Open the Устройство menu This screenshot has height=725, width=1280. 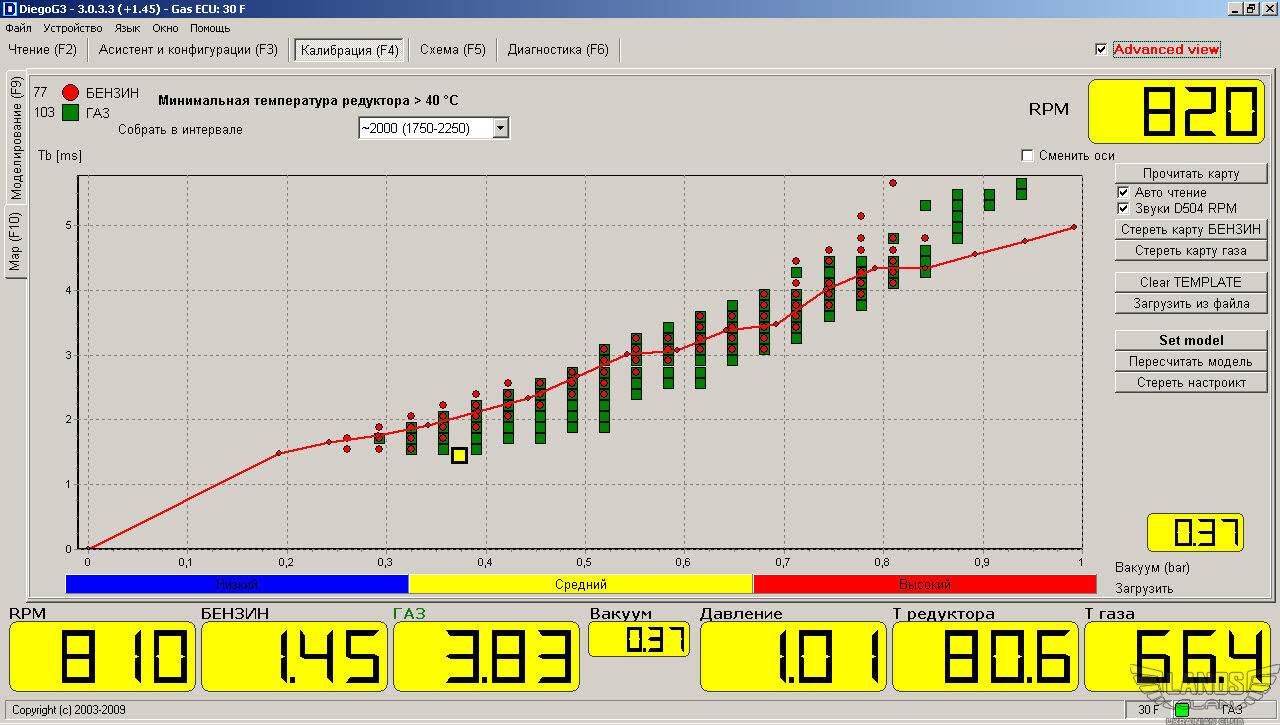coord(73,28)
